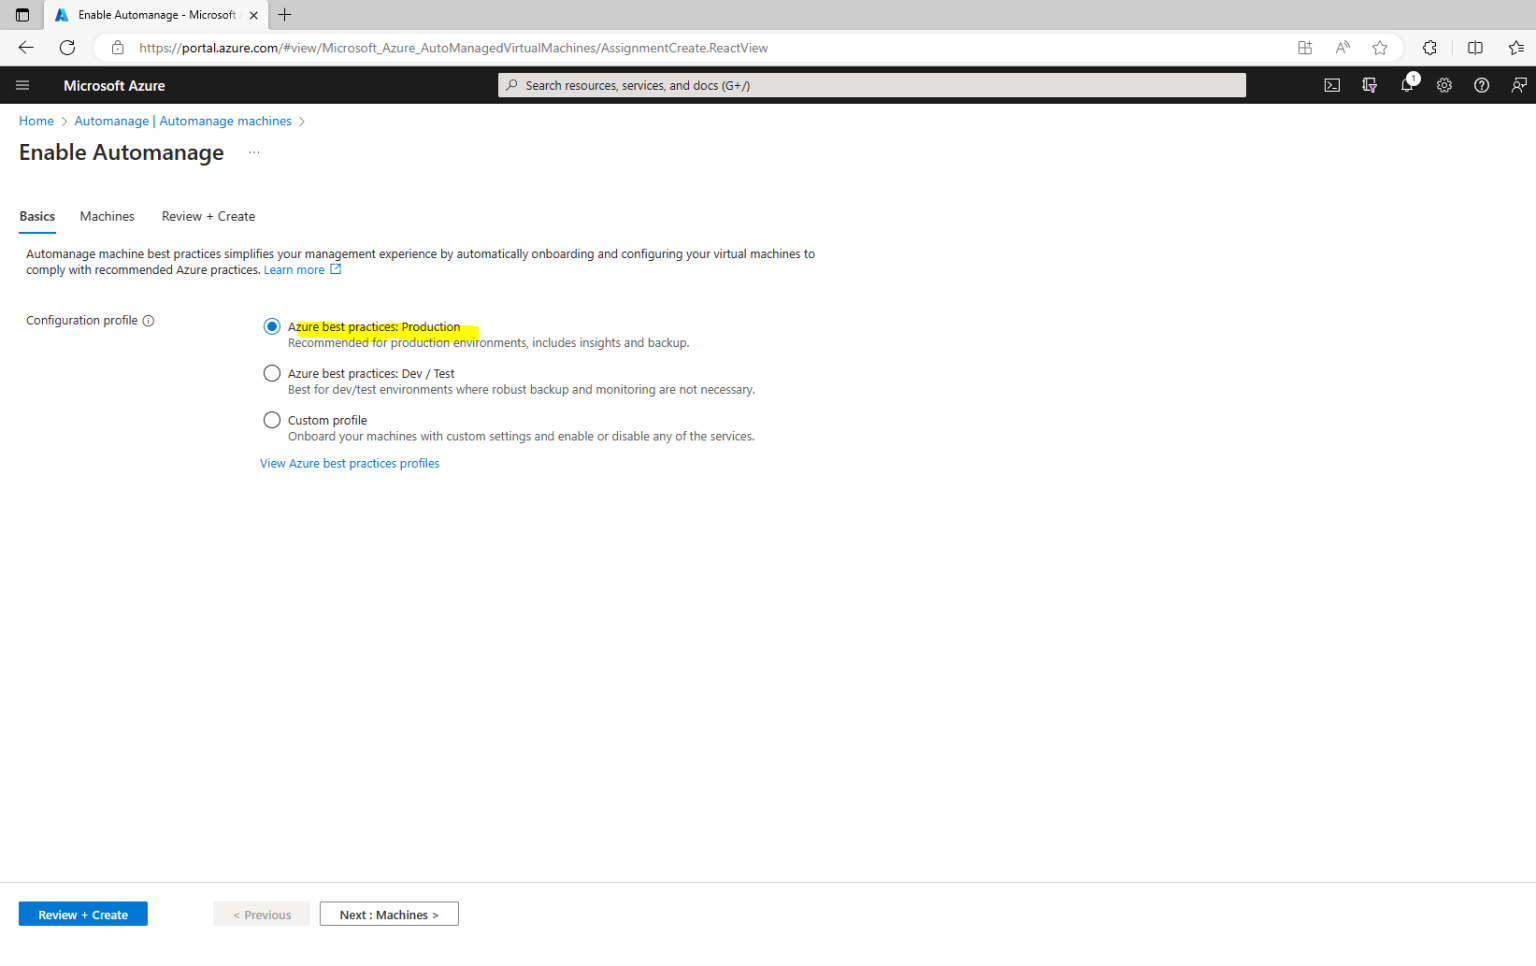This screenshot has width=1536, height=966.
Task: Open the Directories + subscriptions filter
Action: (x=1369, y=85)
